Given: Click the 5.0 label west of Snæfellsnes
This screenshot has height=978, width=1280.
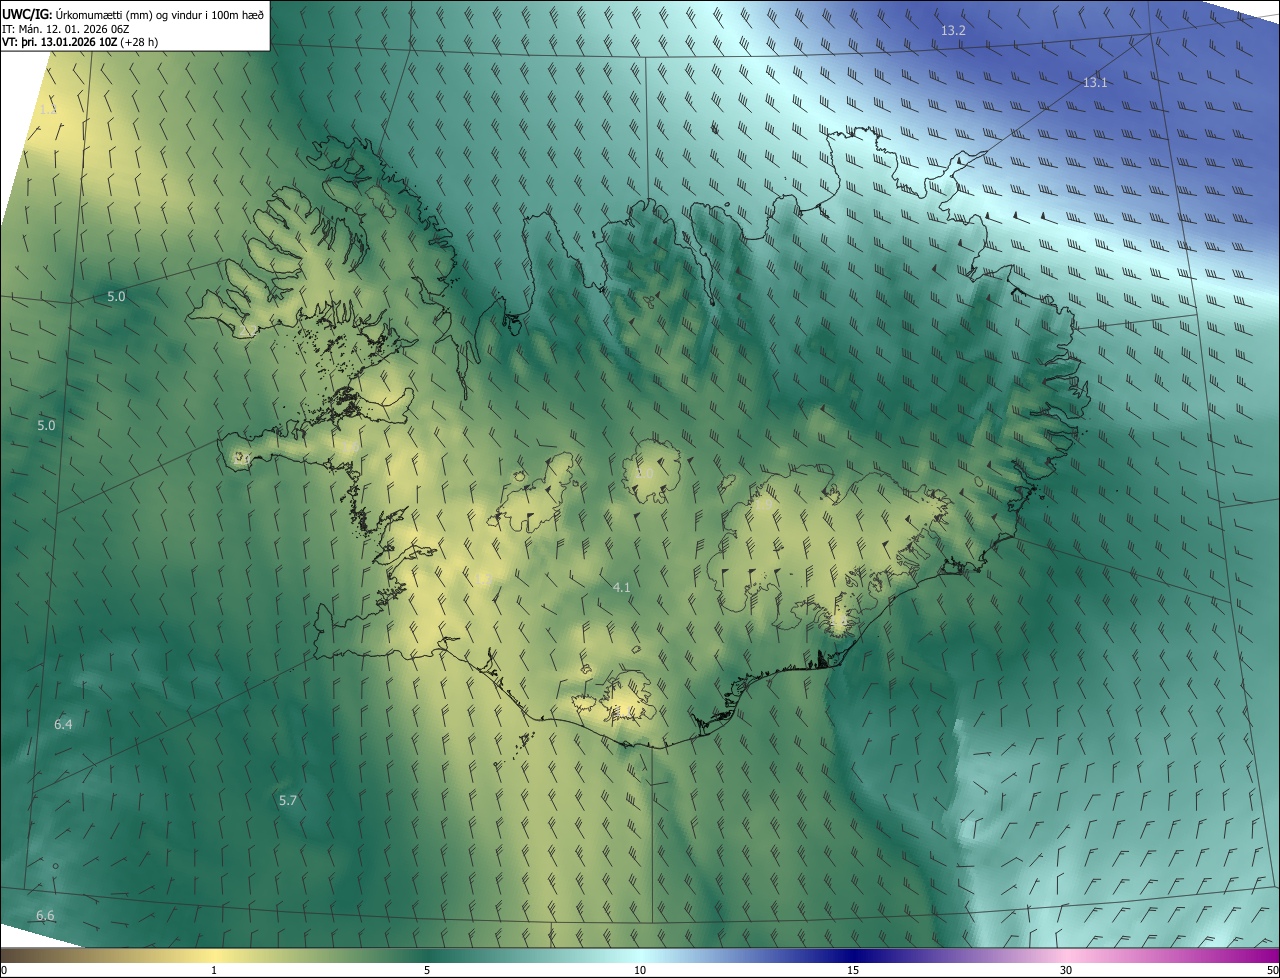Looking at the screenshot, I should tap(46, 426).
